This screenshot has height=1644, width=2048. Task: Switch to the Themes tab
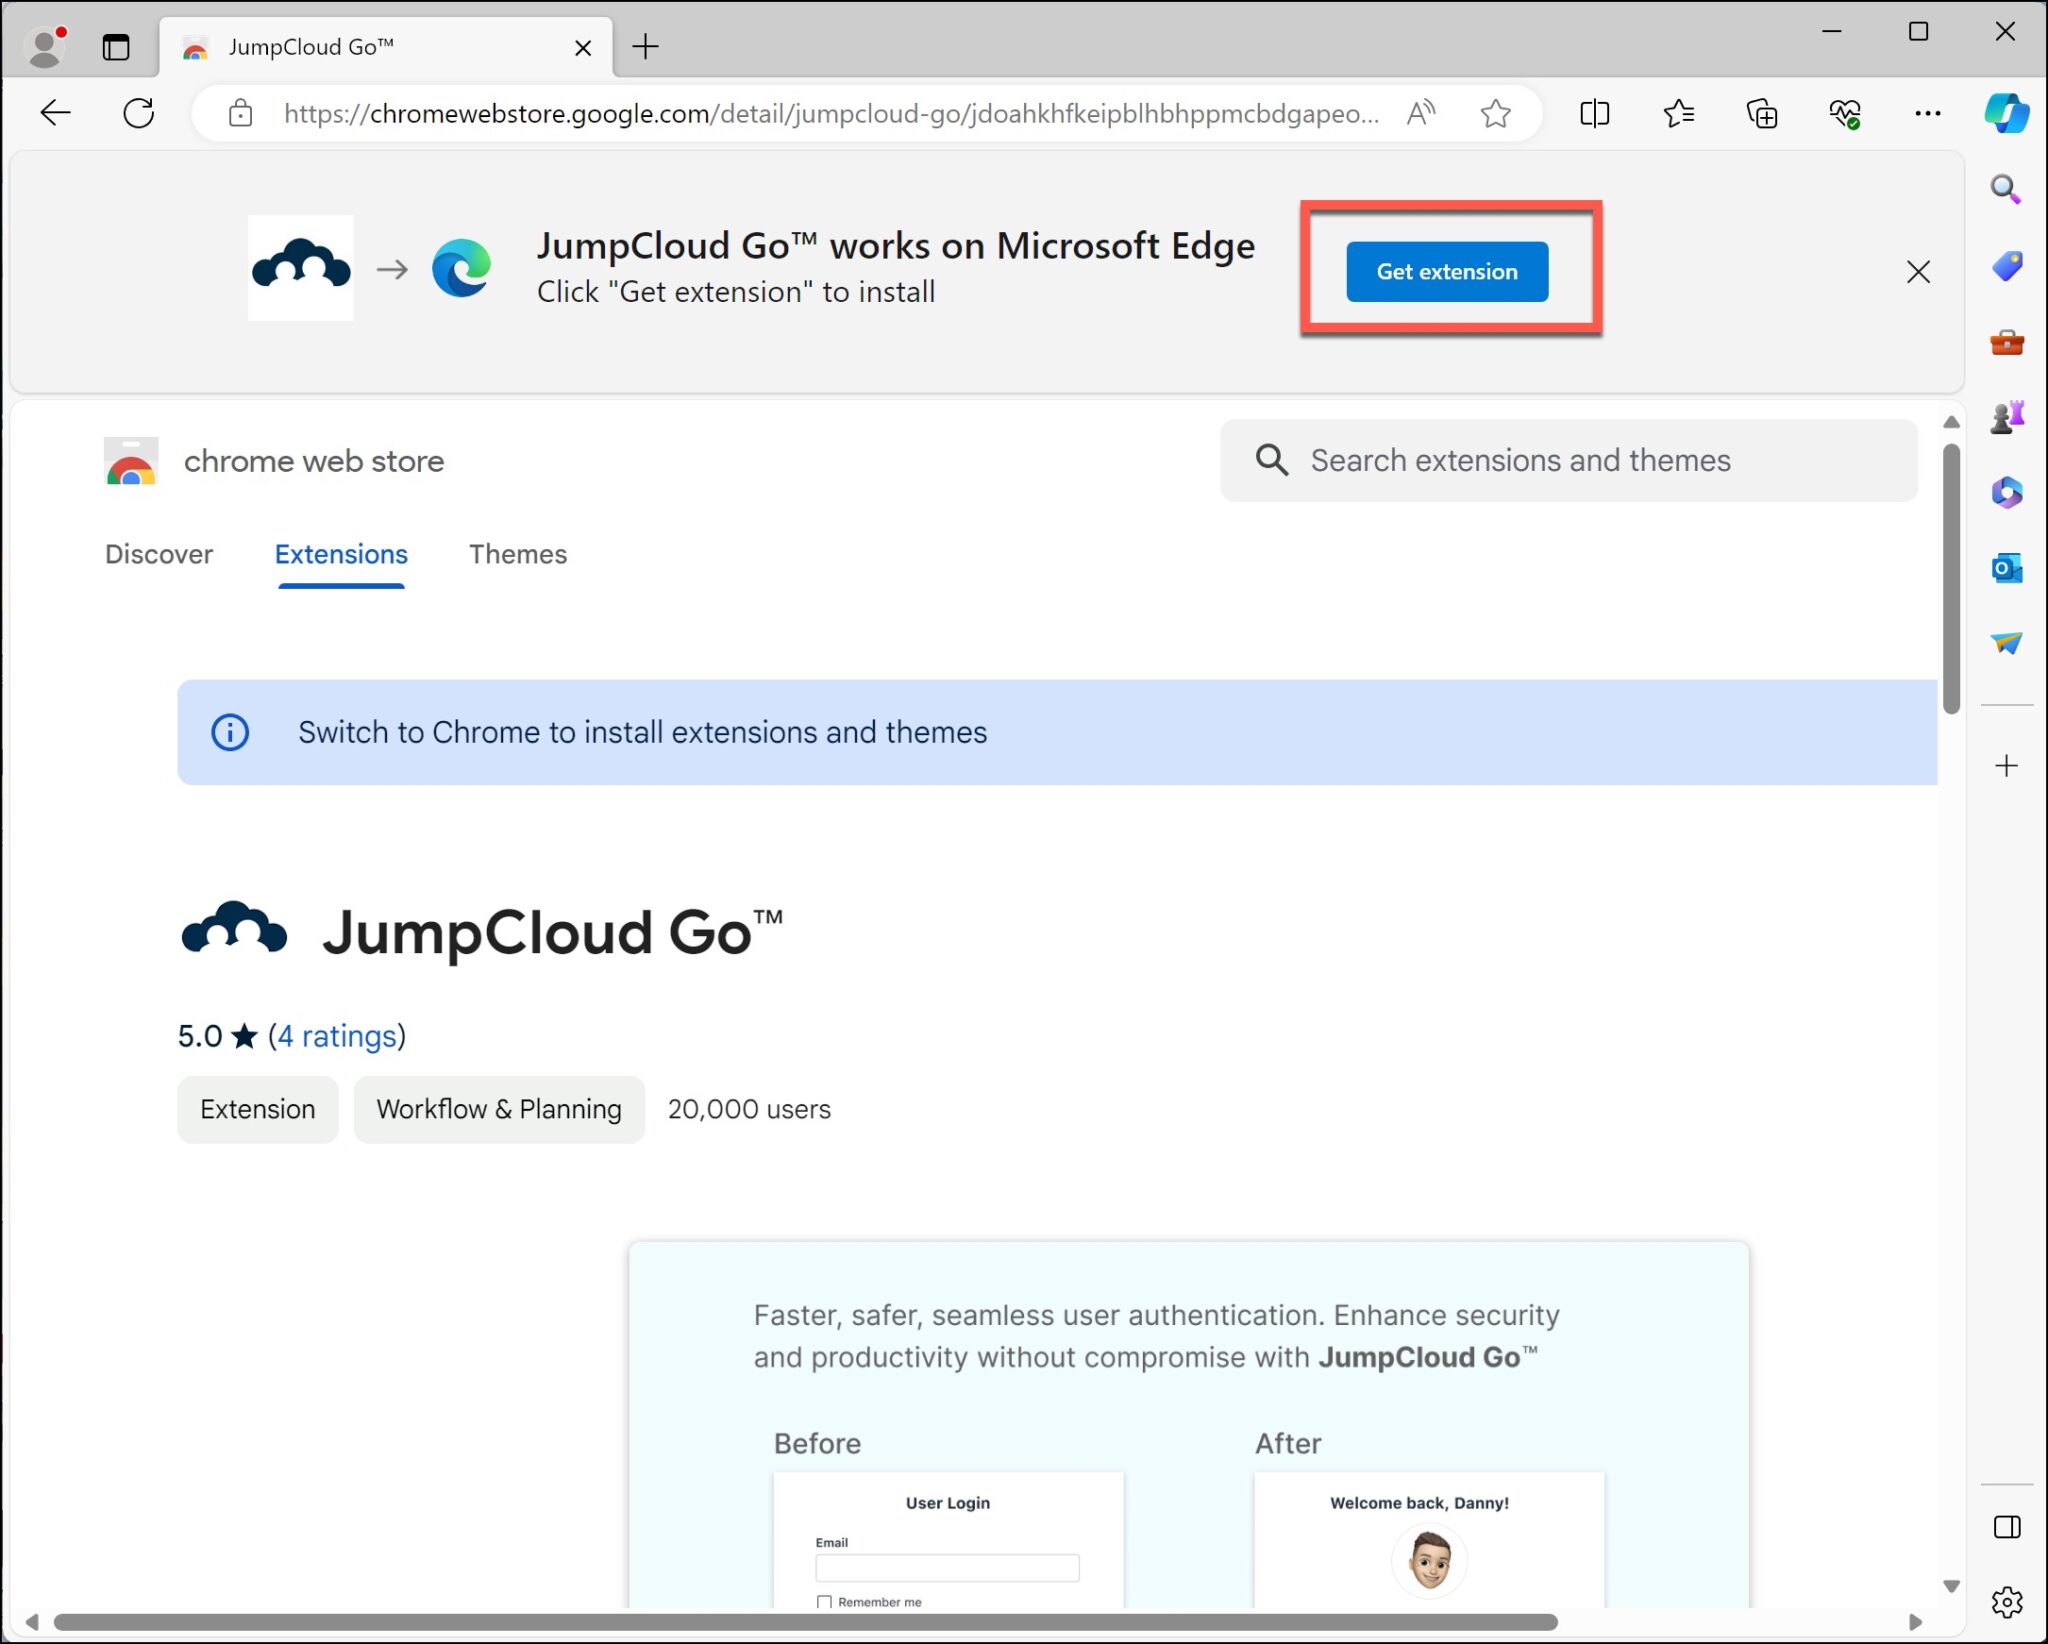pos(518,554)
